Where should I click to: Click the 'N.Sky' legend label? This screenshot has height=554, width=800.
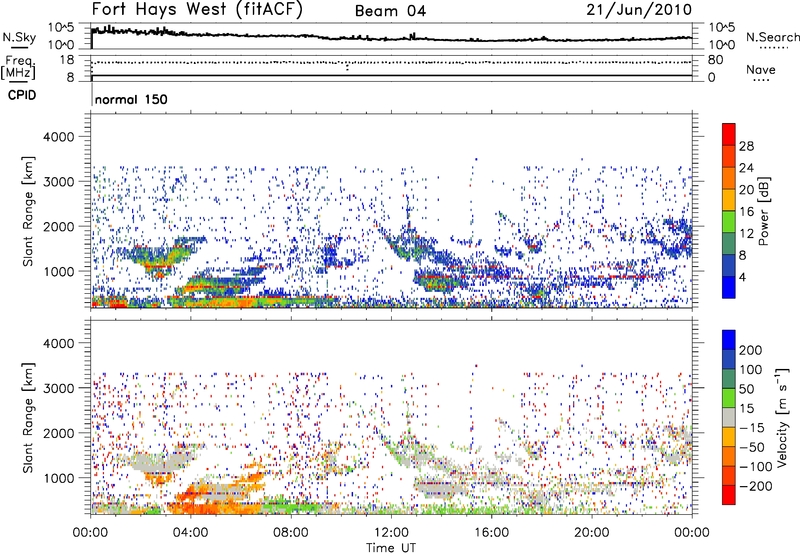tap(19, 37)
